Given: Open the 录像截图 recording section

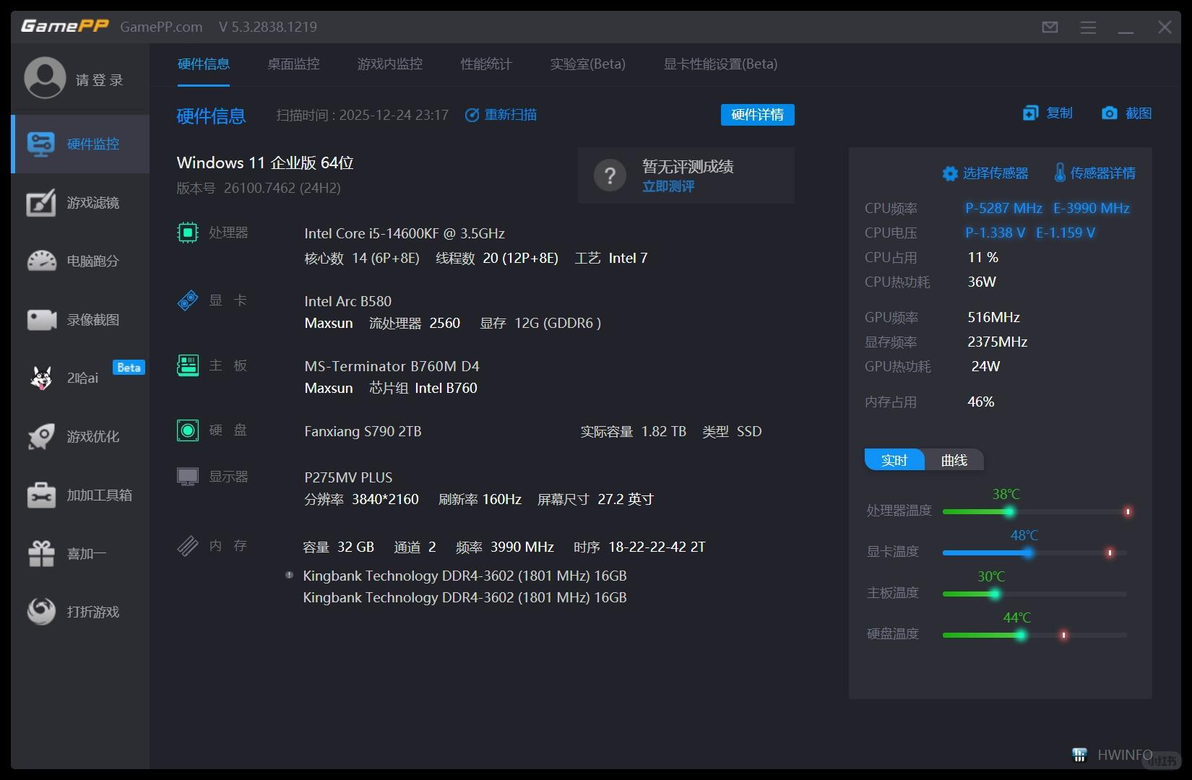Looking at the screenshot, I should [x=81, y=319].
